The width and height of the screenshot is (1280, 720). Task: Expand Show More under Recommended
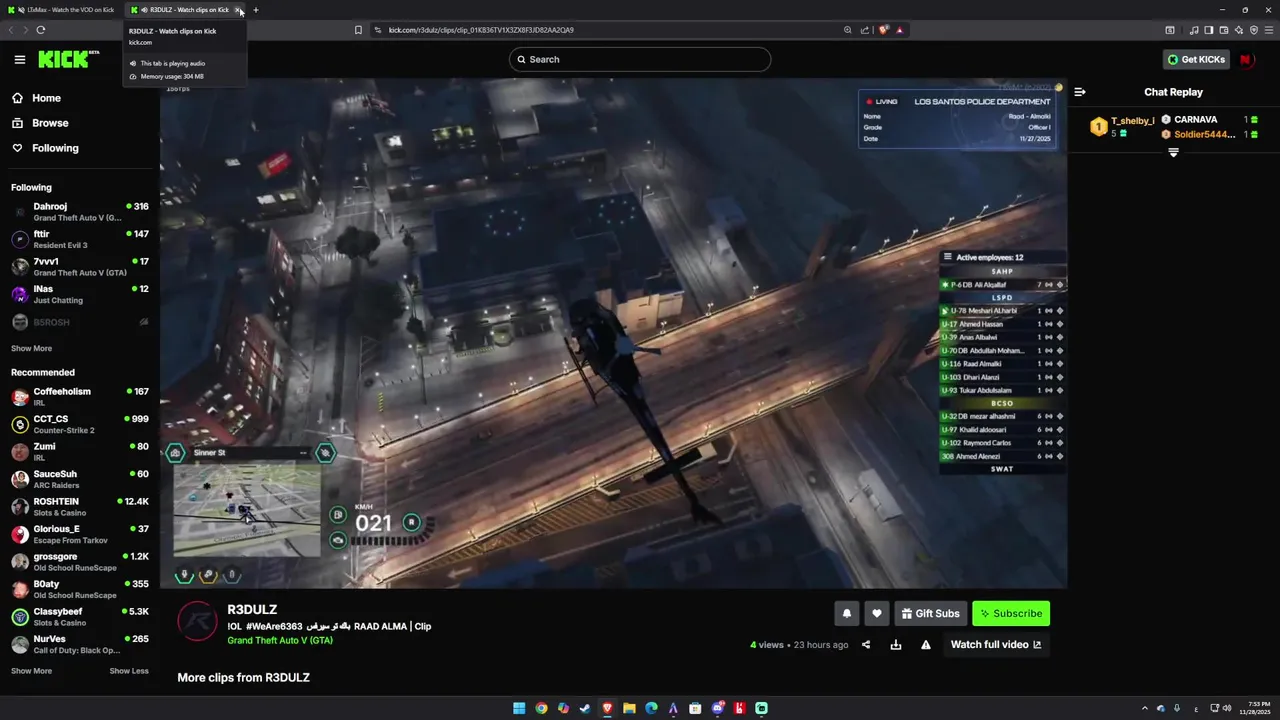(31, 671)
